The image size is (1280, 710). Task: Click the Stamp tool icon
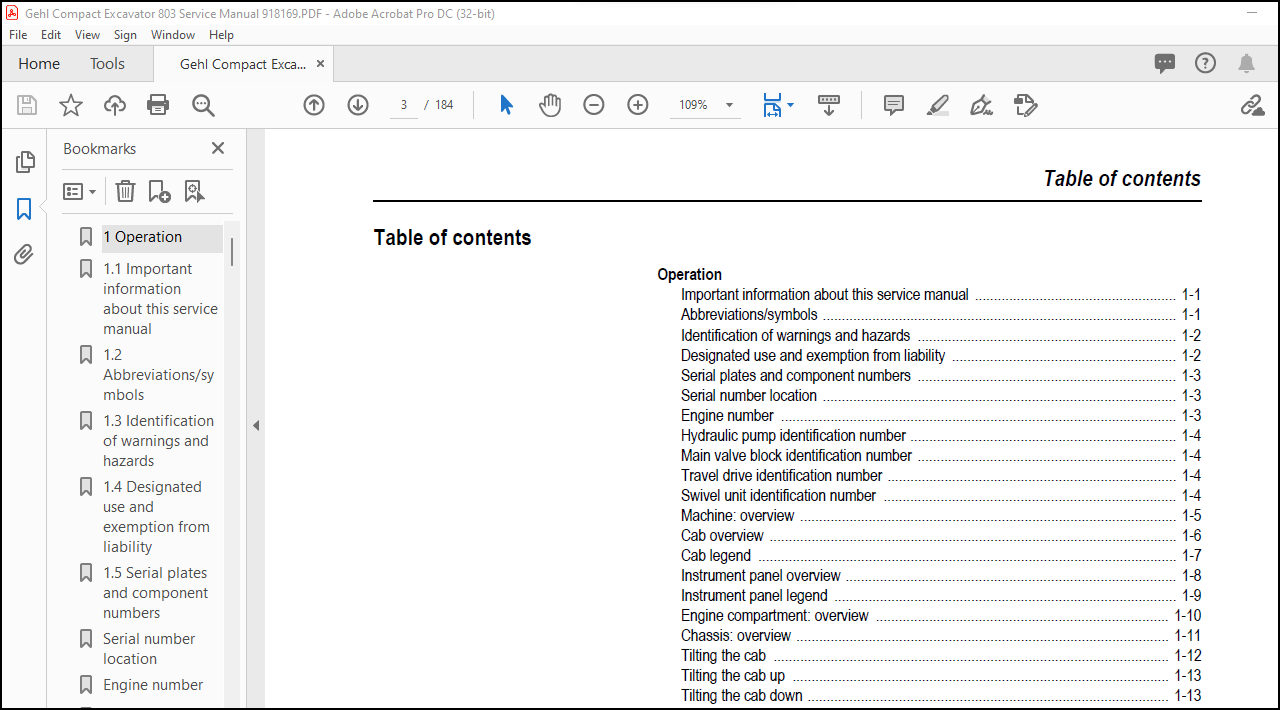[x=1025, y=105]
